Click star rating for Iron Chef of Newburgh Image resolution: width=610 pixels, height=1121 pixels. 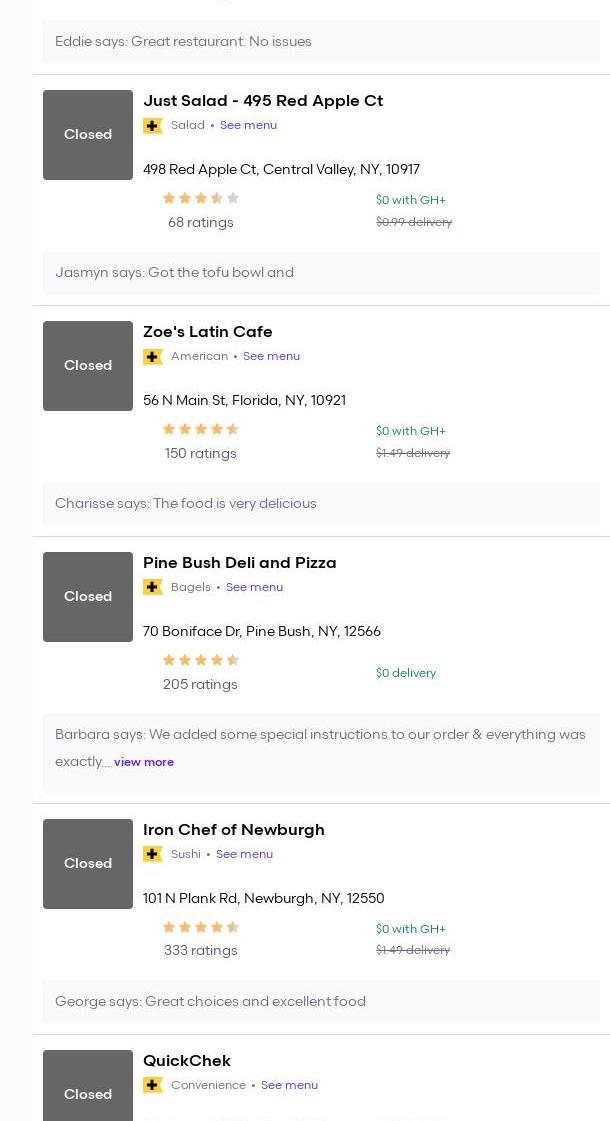point(200,928)
